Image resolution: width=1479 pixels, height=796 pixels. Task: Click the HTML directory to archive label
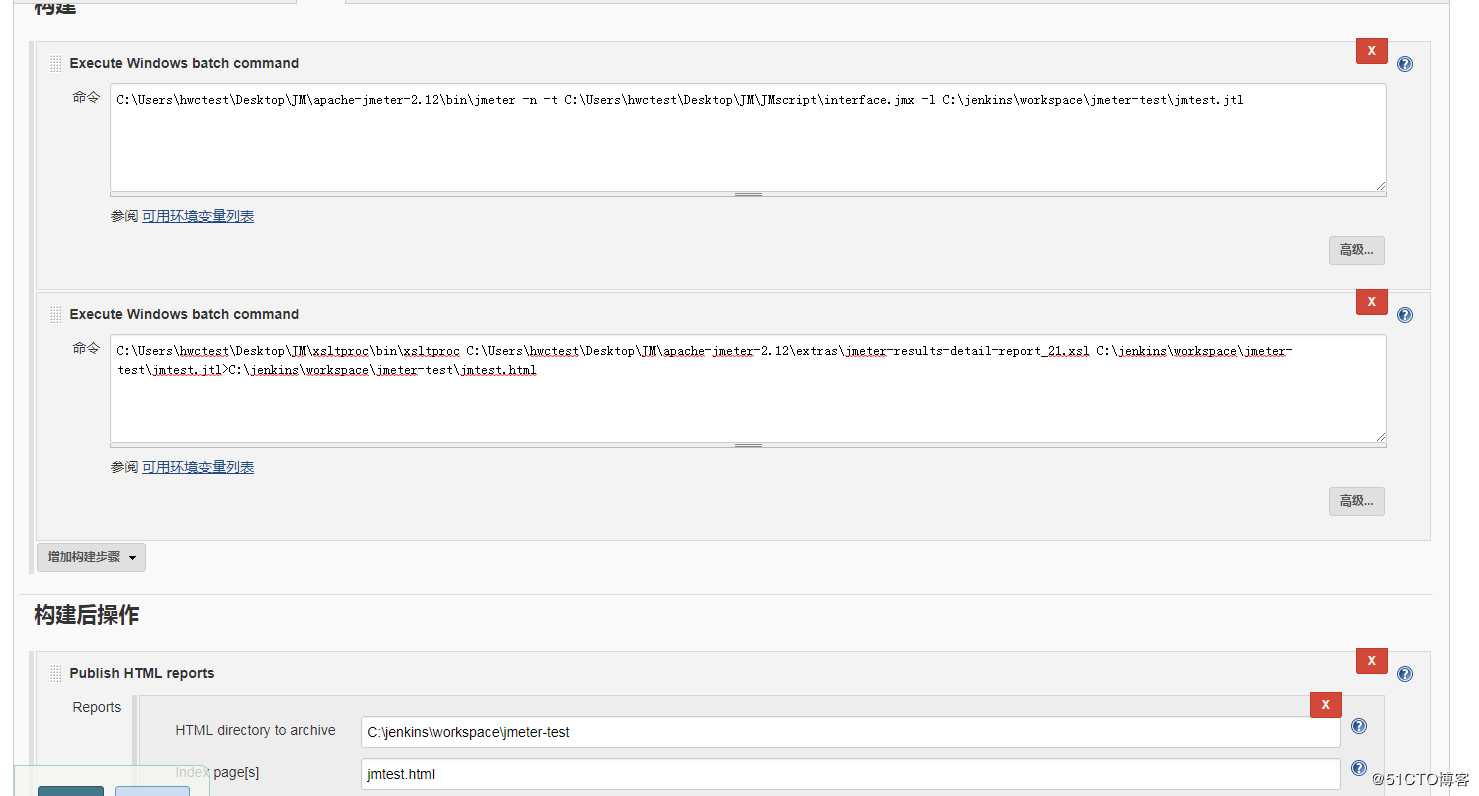tap(255, 730)
